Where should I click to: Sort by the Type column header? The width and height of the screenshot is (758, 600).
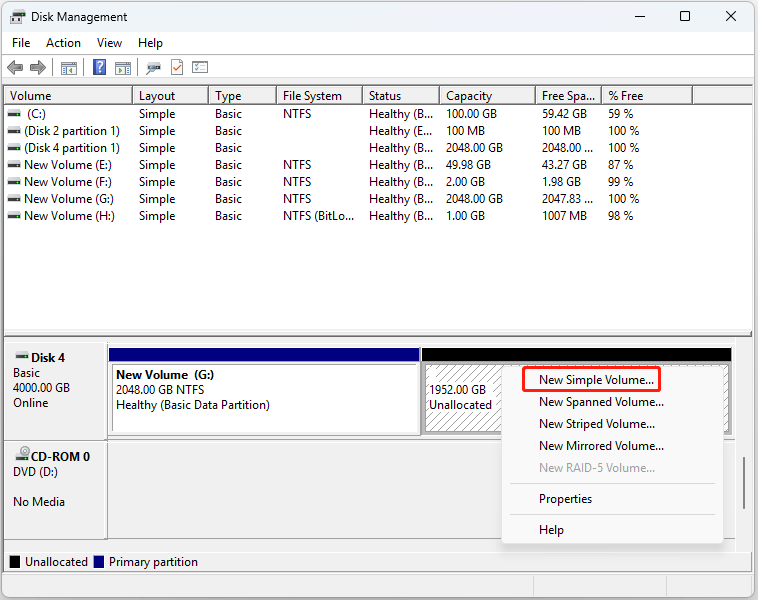(x=243, y=96)
